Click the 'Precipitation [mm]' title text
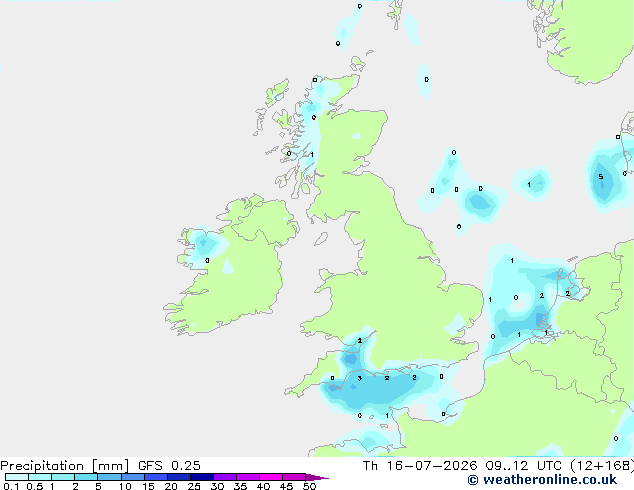634x490 pixels. [64, 466]
